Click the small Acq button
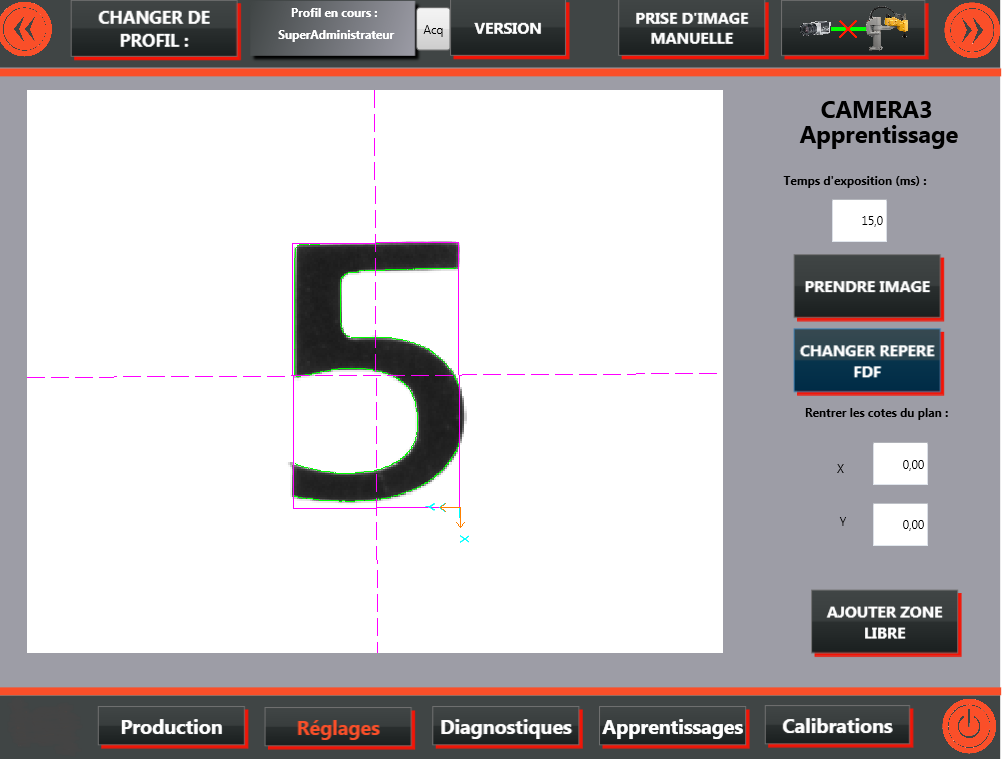 tap(433, 29)
